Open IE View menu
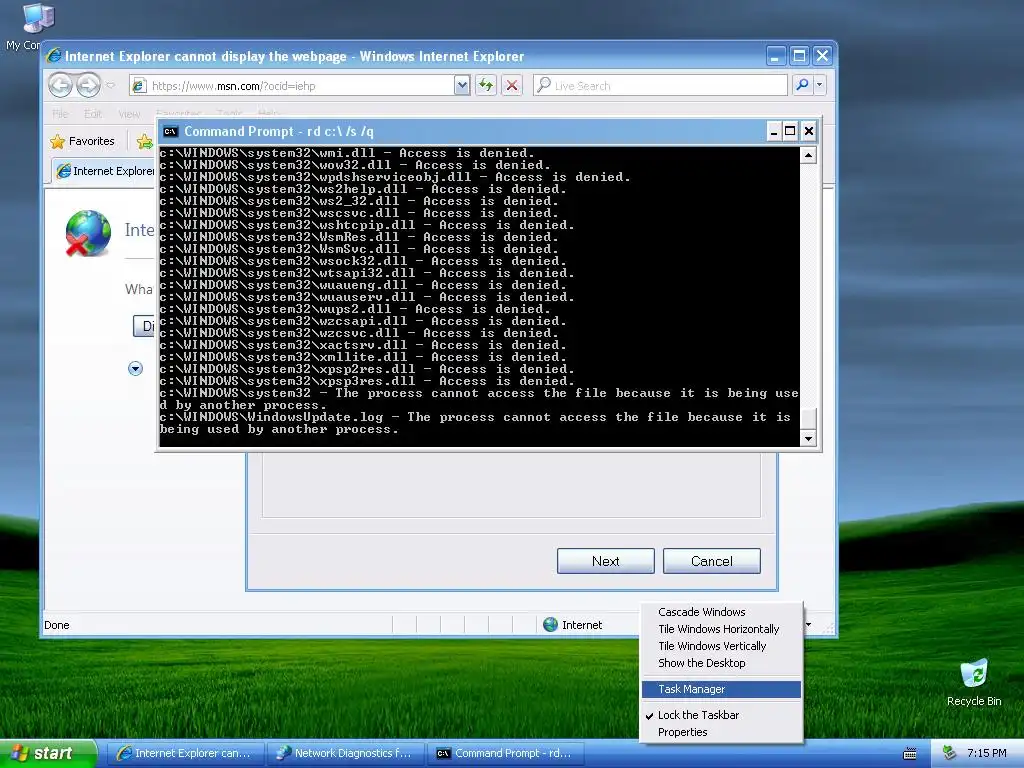This screenshot has width=1024, height=768. point(129,114)
